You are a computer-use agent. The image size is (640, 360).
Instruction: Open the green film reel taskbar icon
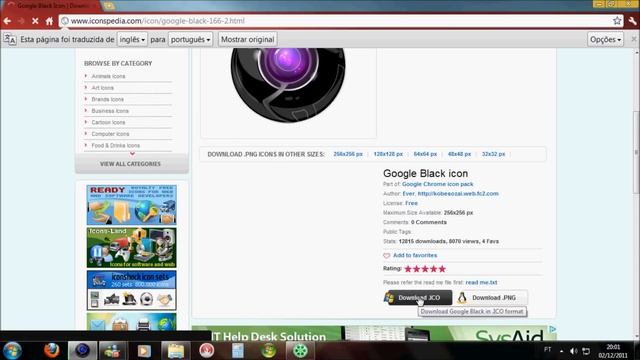tap(300, 351)
